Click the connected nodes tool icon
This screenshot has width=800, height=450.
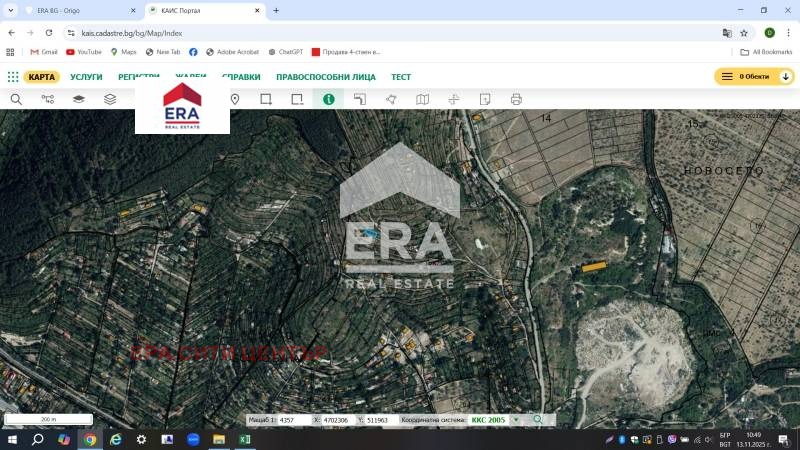click(x=47, y=99)
